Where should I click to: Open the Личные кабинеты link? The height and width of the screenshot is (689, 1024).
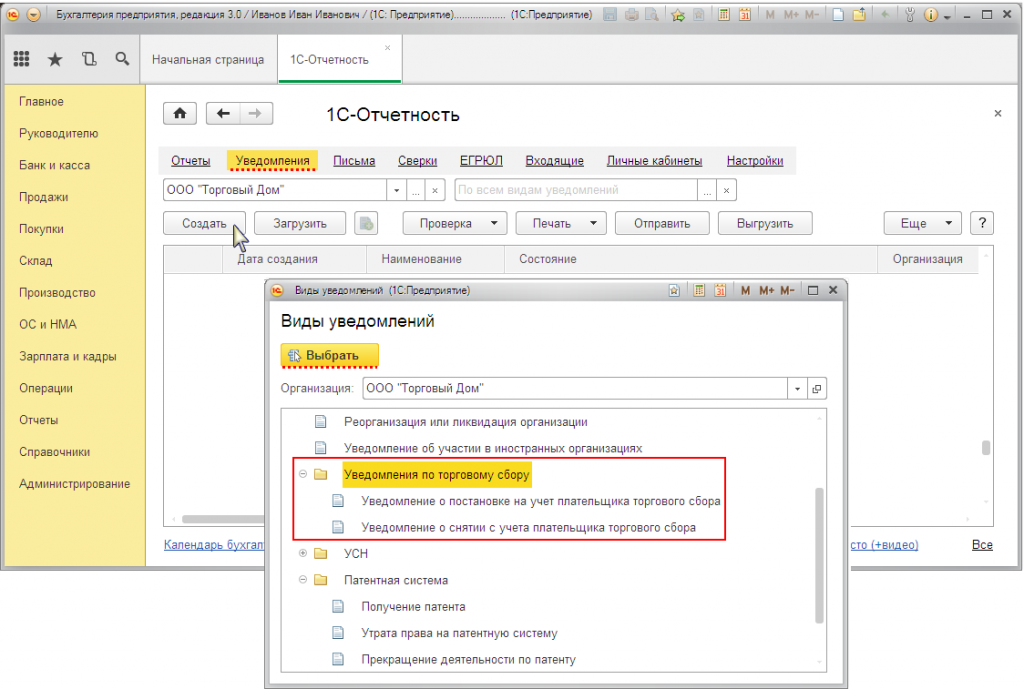pos(654,161)
